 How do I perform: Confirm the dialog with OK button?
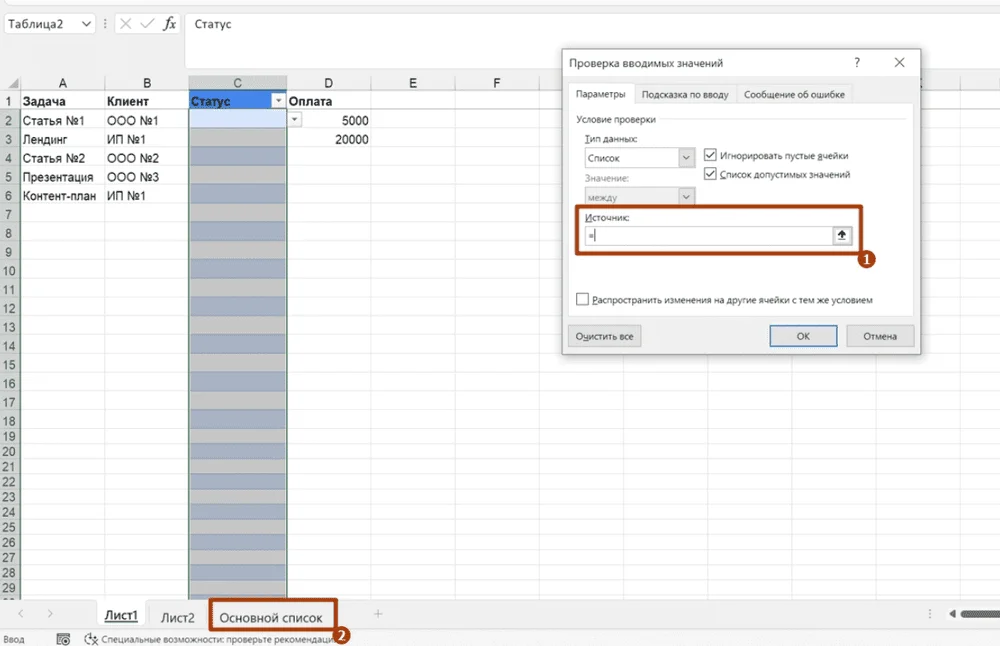click(x=803, y=336)
